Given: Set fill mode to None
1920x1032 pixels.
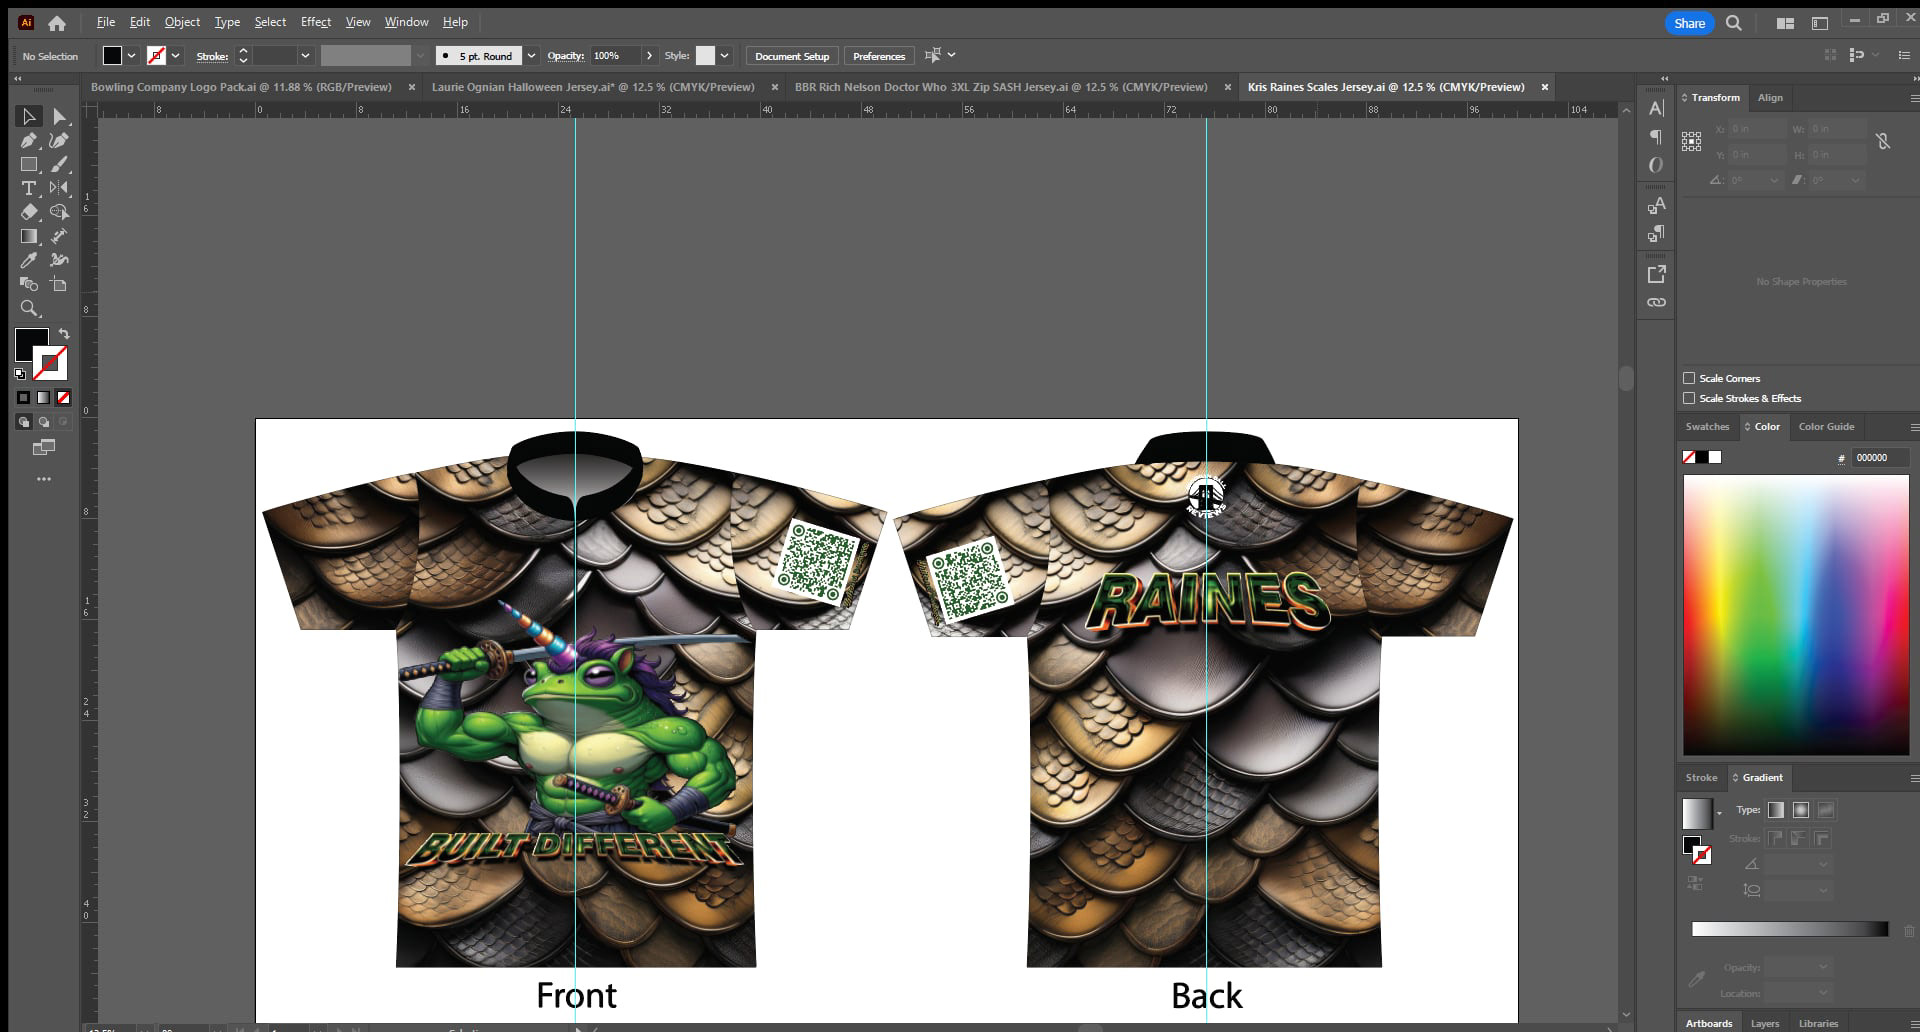Looking at the screenshot, I should [x=63, y=398].
